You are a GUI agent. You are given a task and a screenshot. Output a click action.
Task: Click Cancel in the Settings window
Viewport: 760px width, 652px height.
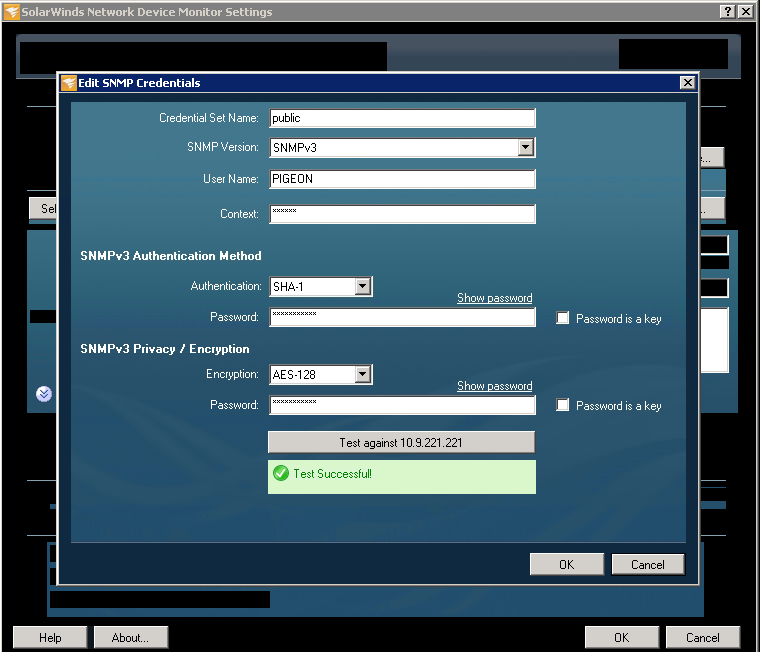[703, 637]
